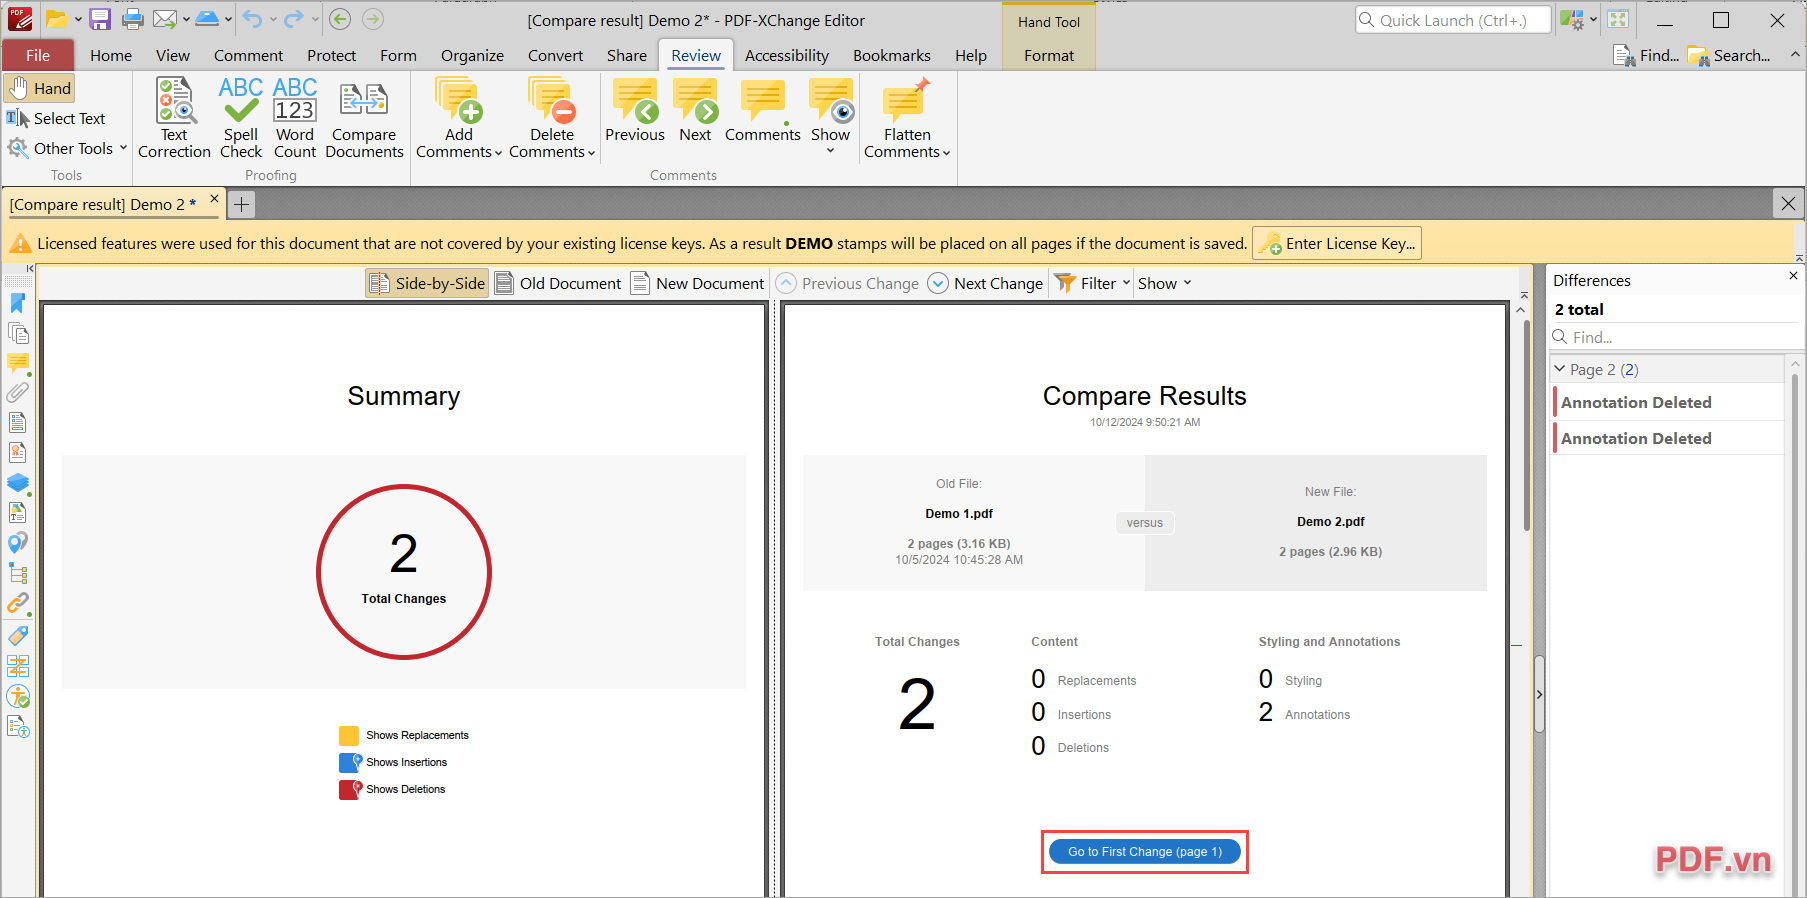This screenshot has height=898, width=1807.
Task: Open the Layers pane icon in sidebar
Action: tap(18, 483)
